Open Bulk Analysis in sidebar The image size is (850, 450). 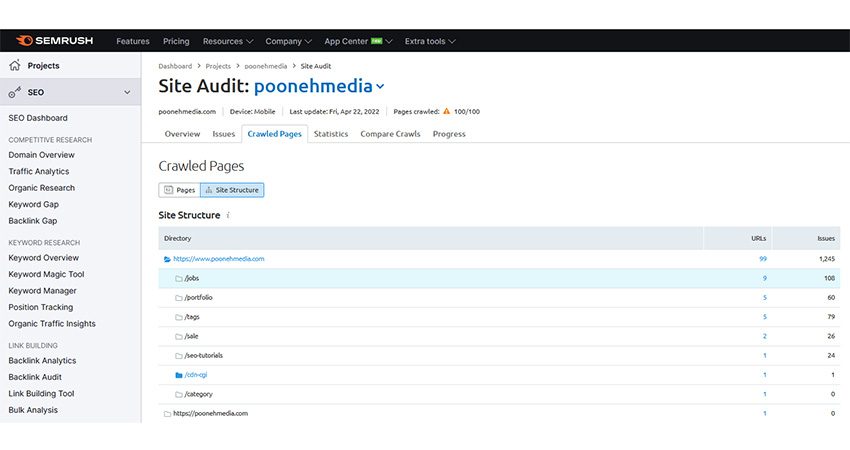point(33,410)
